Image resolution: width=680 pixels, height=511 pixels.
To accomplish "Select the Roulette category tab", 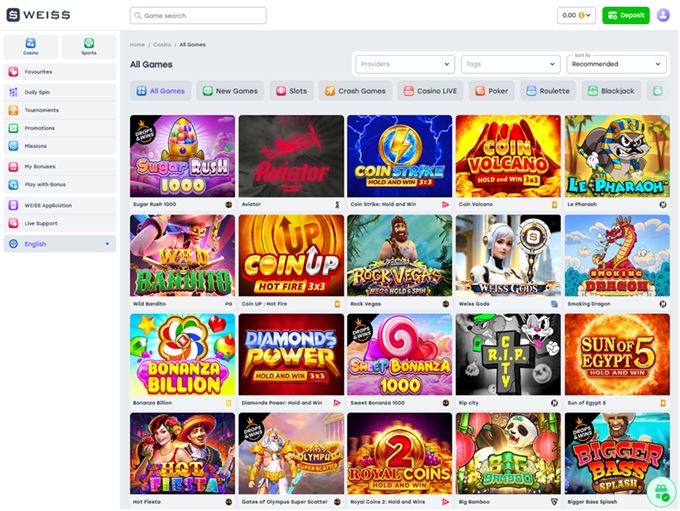I will [x=550, y=91].
